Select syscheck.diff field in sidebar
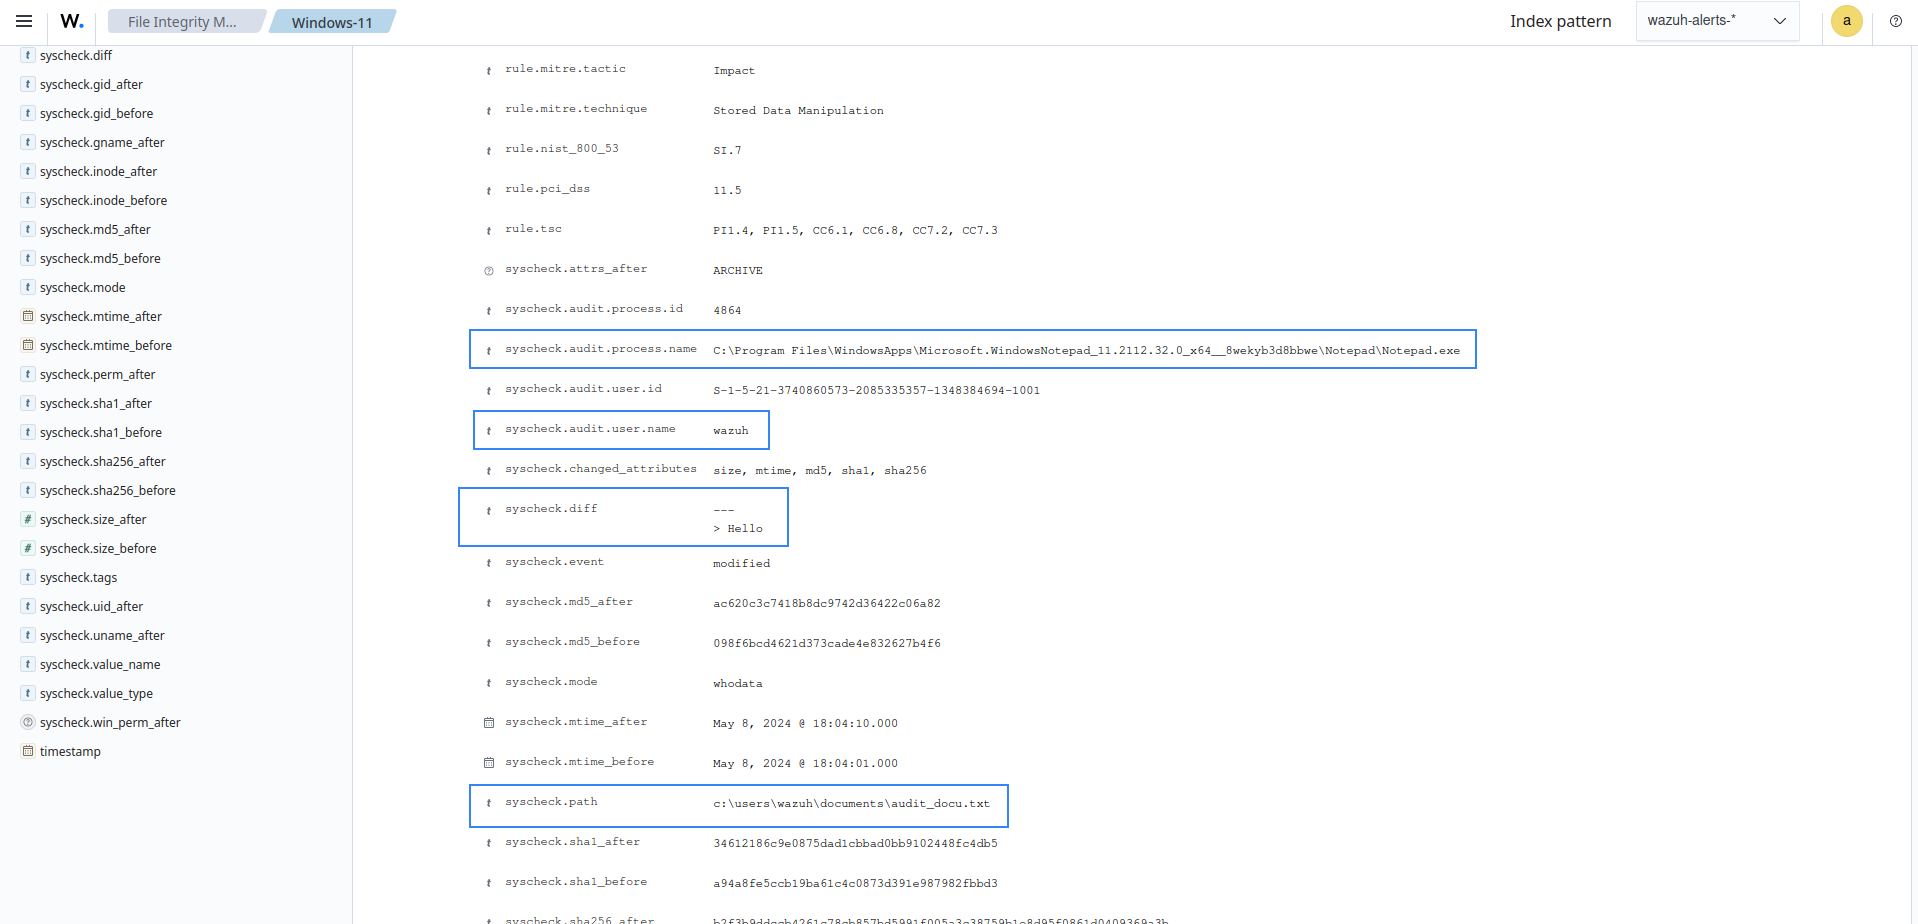The width and height of the screenshot is (1918, 924). click(76, 55)
